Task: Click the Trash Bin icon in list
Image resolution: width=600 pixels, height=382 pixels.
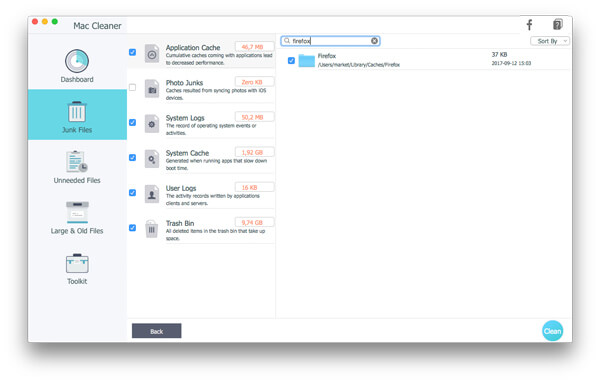Action: coord(152,229)
